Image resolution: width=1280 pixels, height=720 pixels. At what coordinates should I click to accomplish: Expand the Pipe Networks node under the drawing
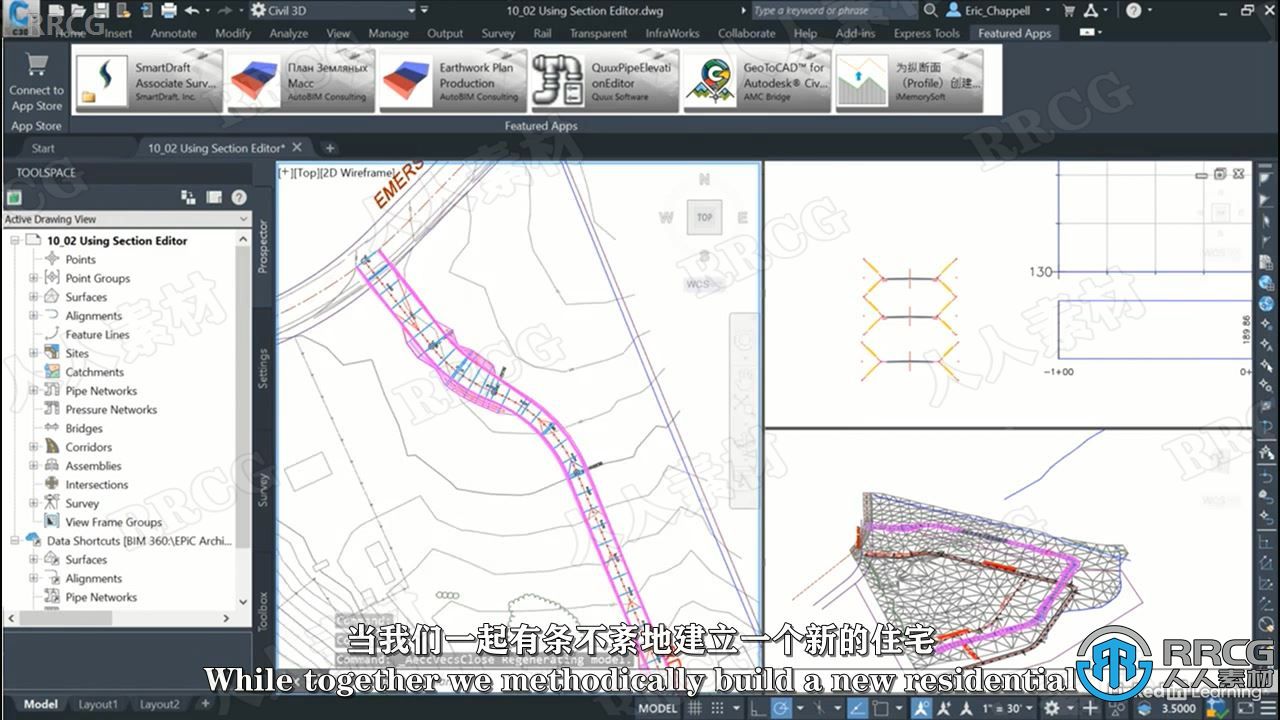[x=33, y=391]
